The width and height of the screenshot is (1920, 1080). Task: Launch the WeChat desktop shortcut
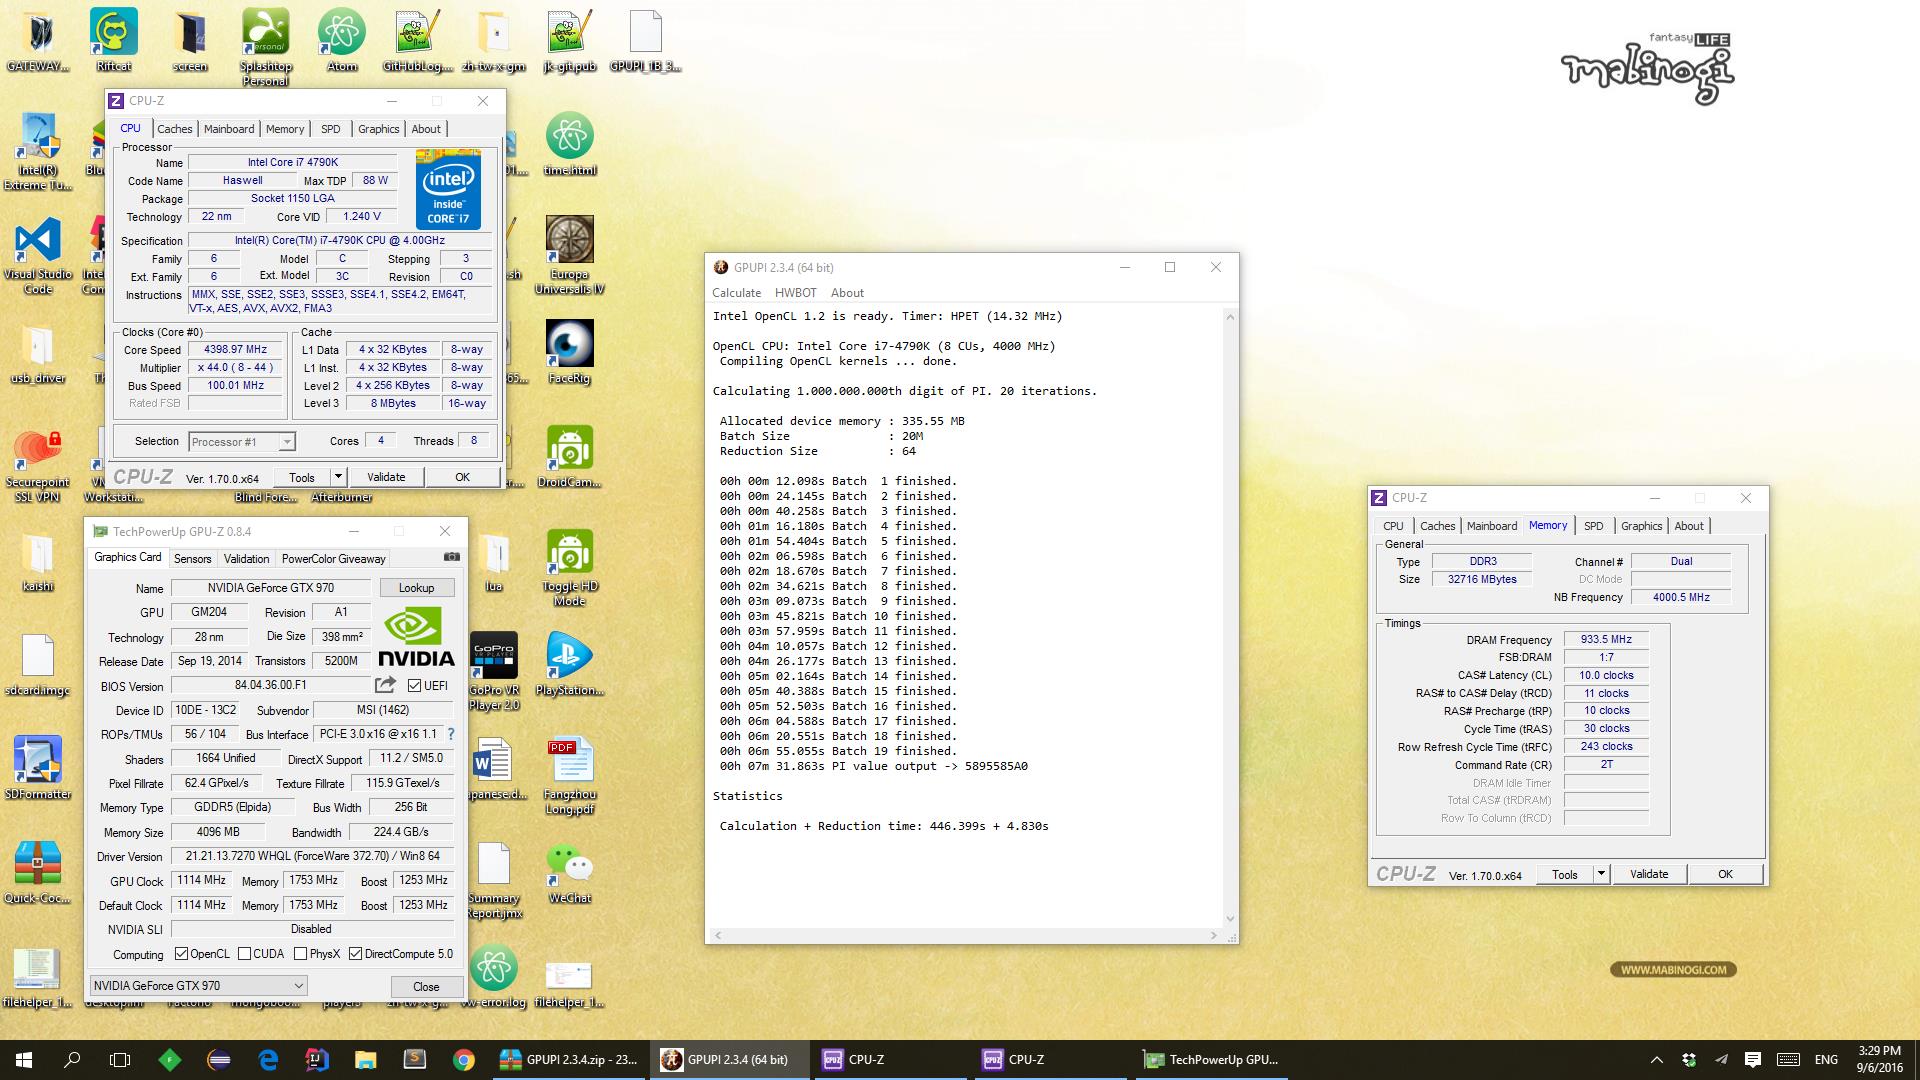(570, 872)
